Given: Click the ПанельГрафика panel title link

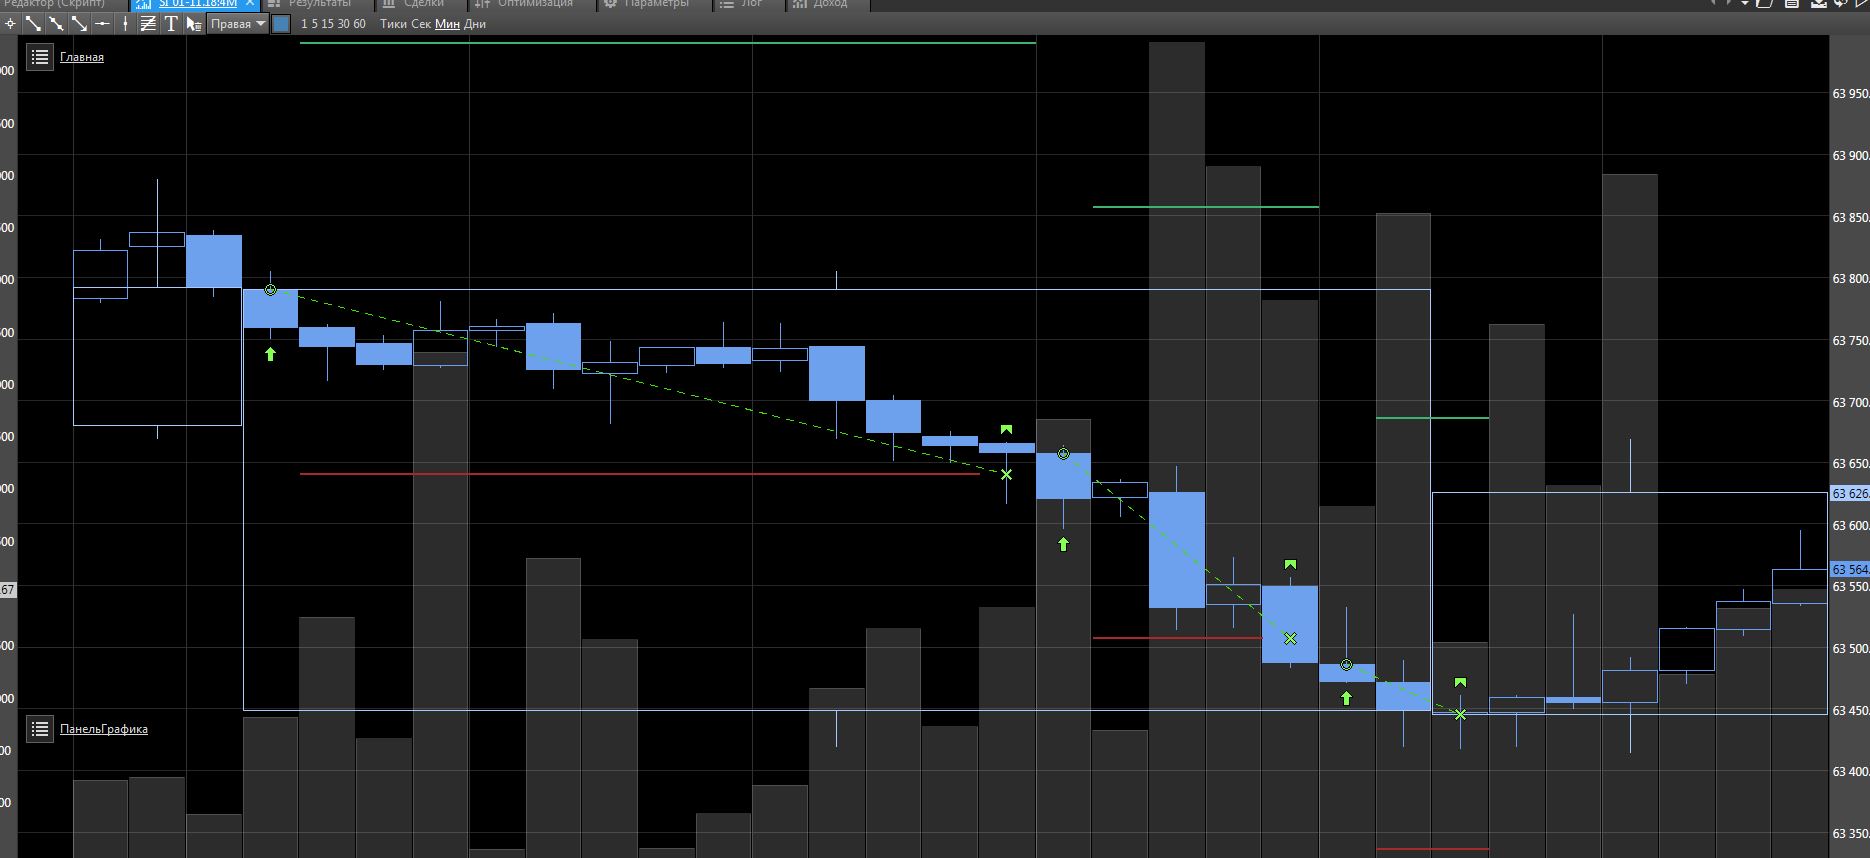Looking at the screenshot, I should pos(104,729).
